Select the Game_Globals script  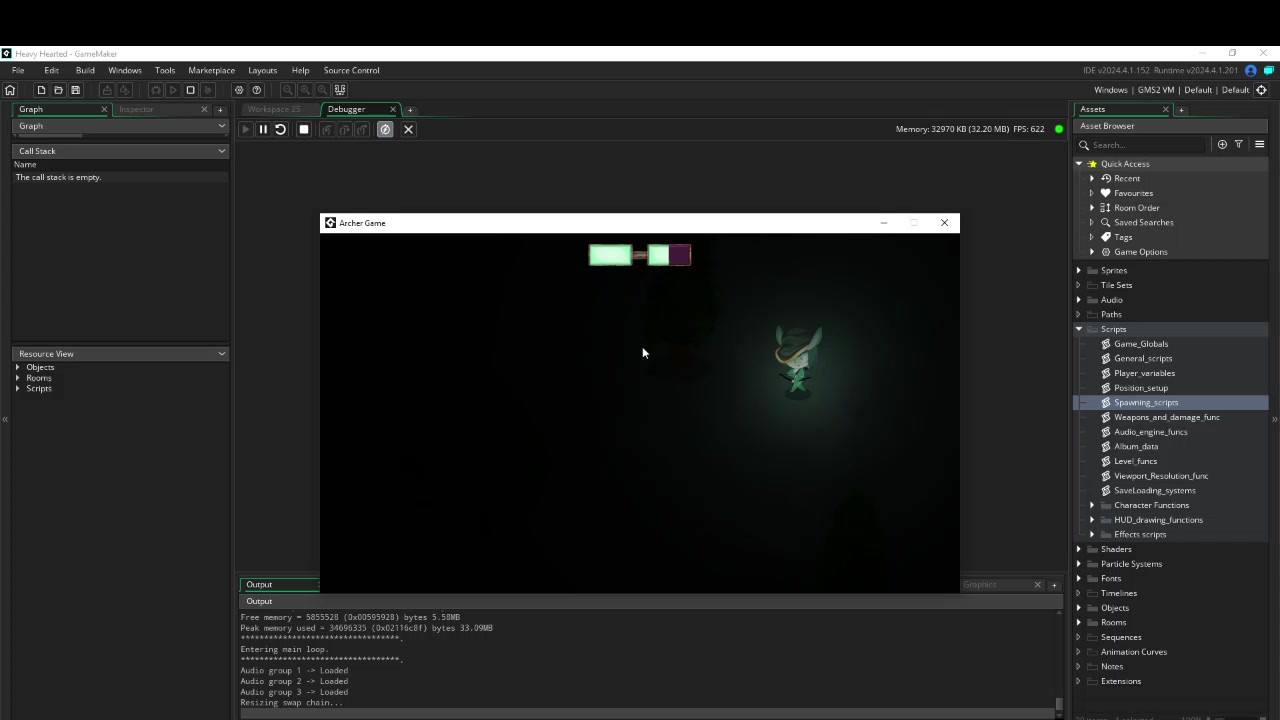pyautogui.click(x=1141, y=344)
